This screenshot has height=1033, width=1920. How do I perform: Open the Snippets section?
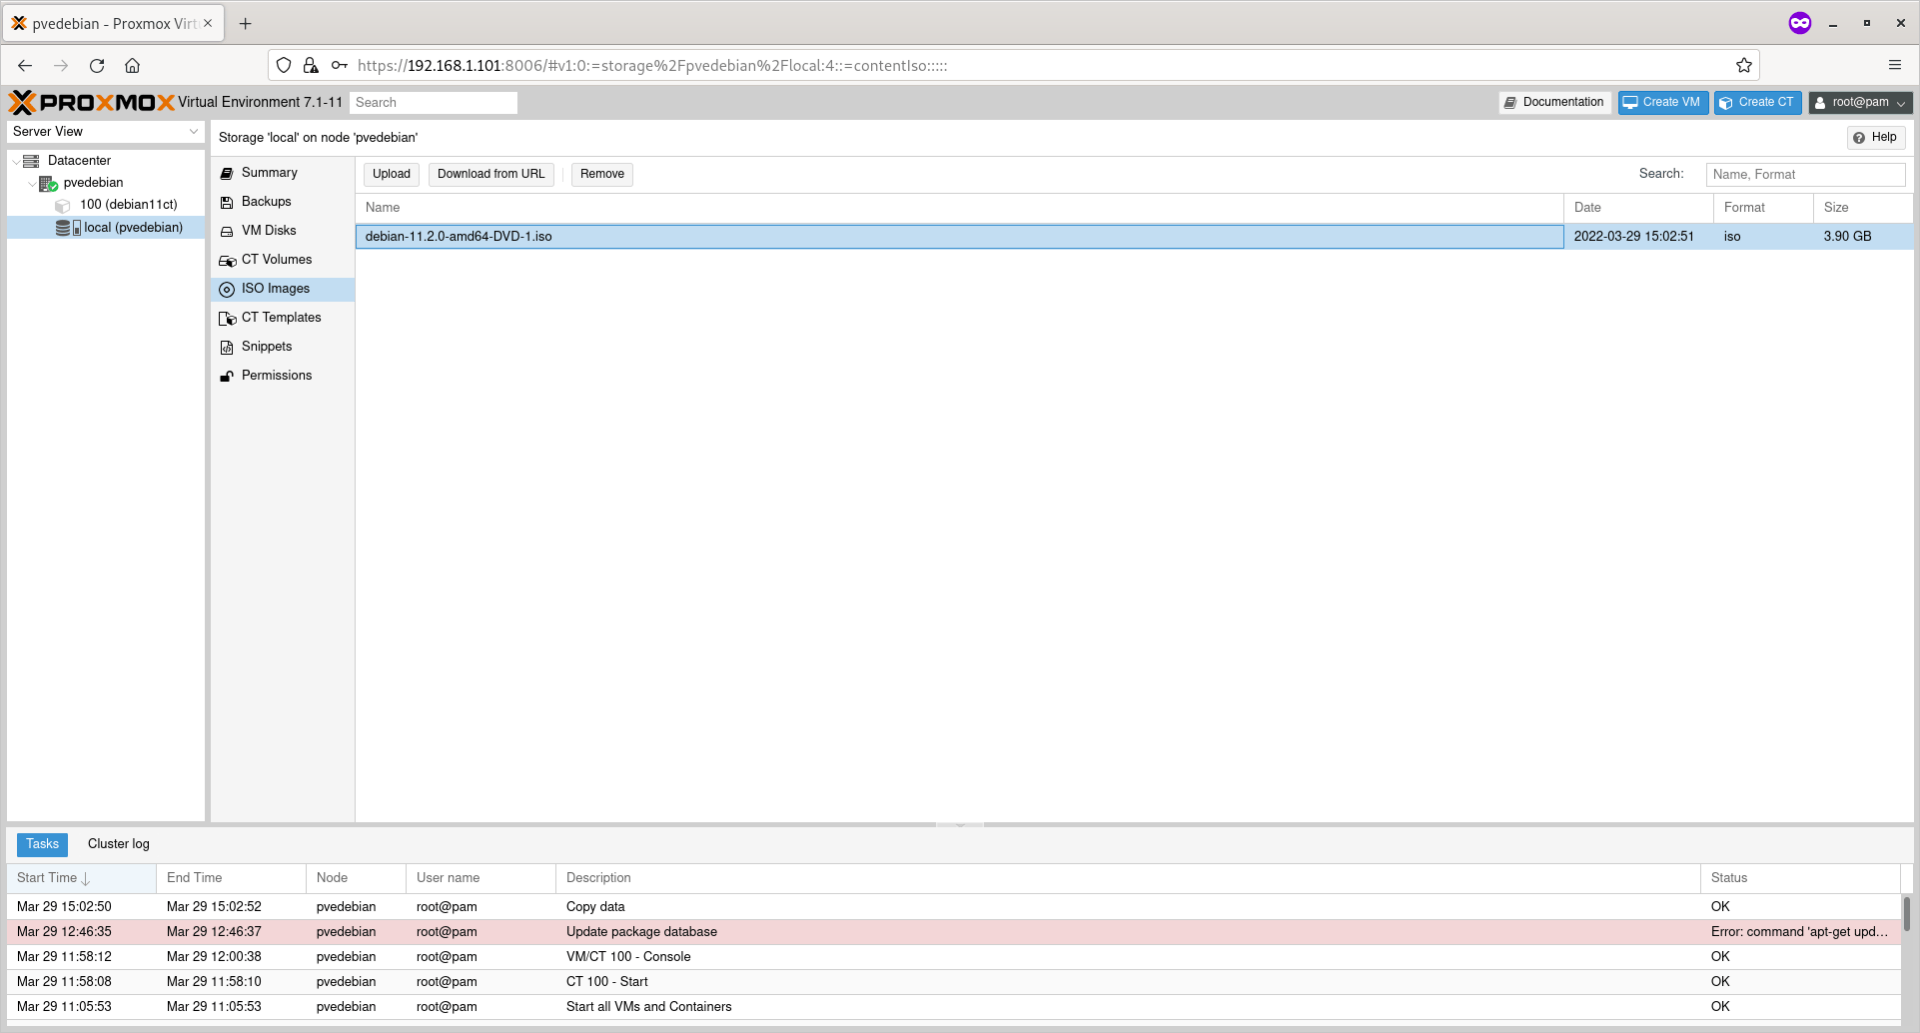(265, 346)
